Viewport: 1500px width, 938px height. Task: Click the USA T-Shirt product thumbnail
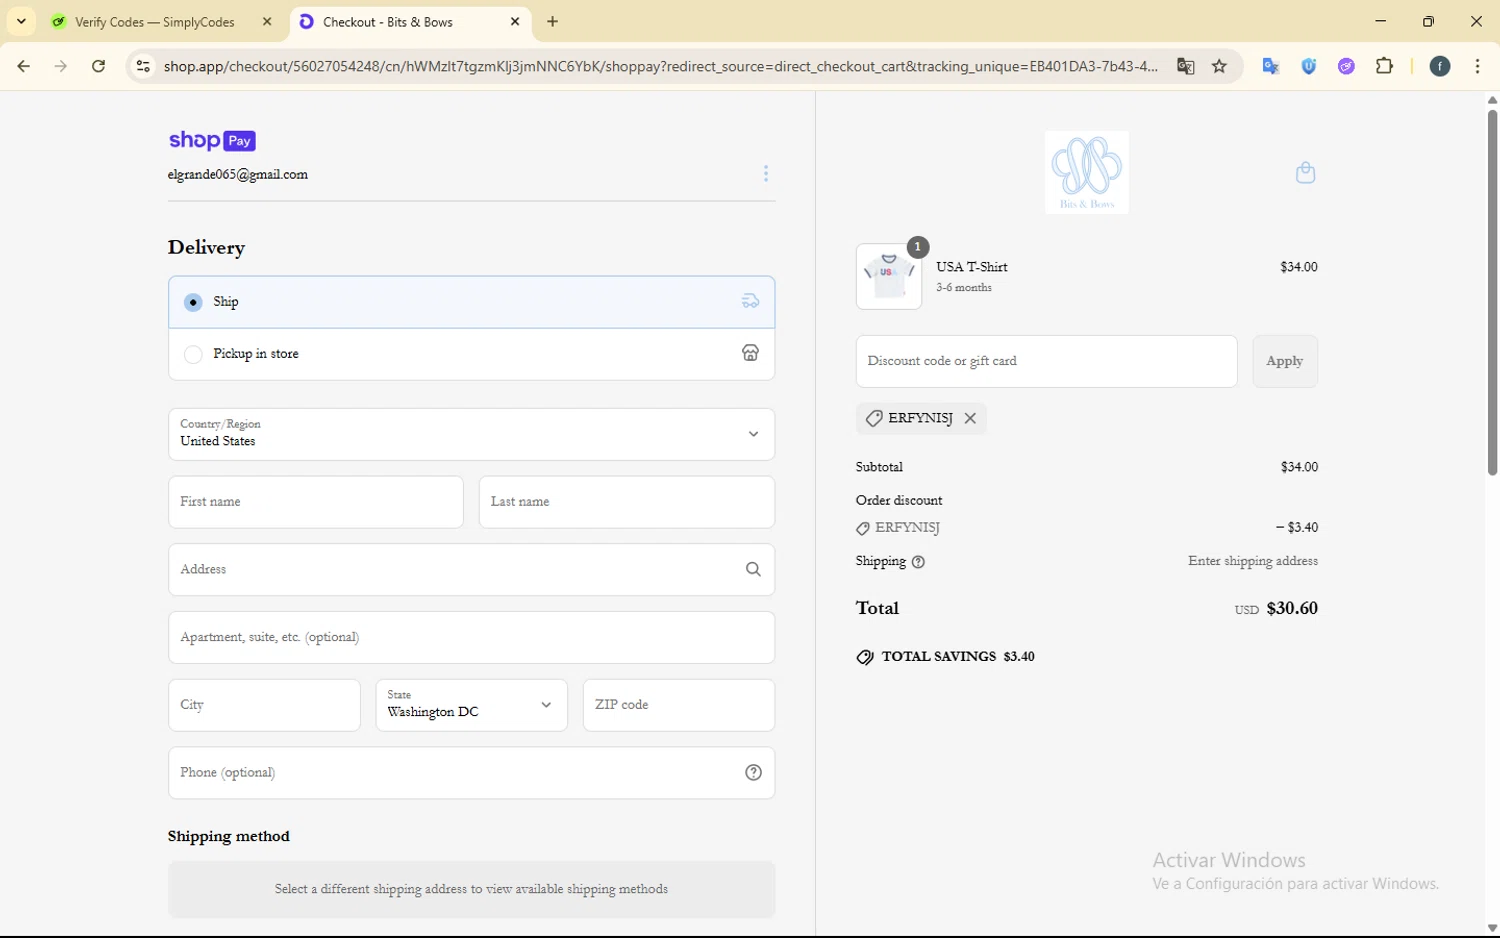pyautogui.click(x=889, y=276)
